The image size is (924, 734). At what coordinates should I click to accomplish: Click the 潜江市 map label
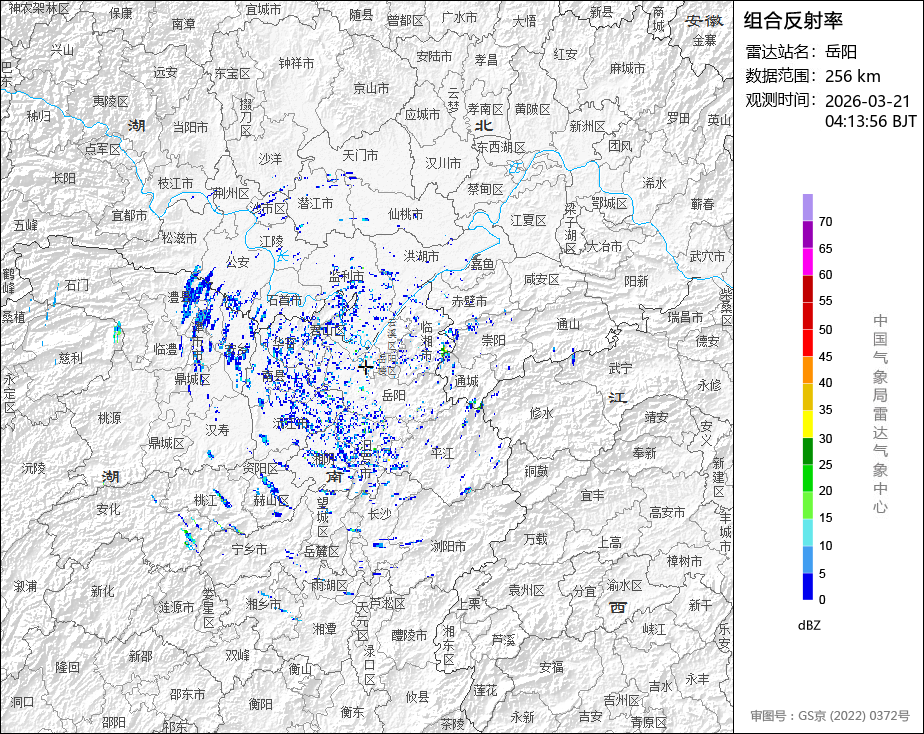pos(315,203)
